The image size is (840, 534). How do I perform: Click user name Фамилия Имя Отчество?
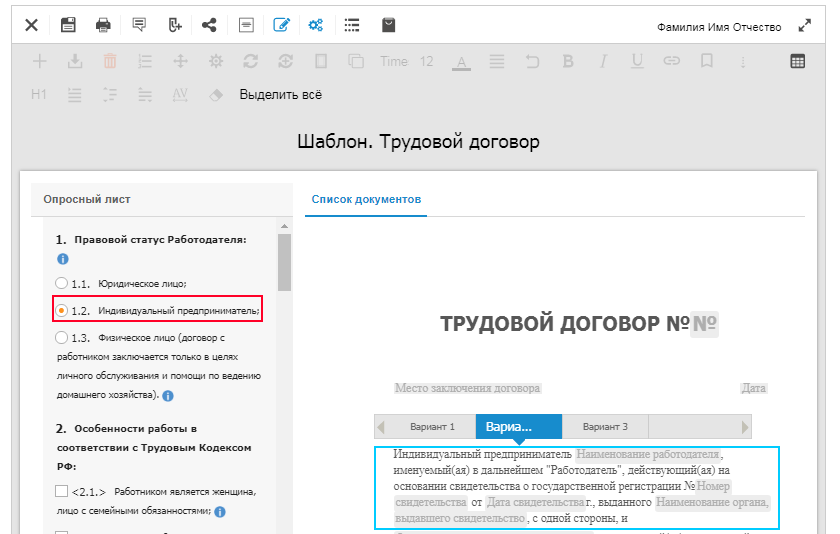719,27
